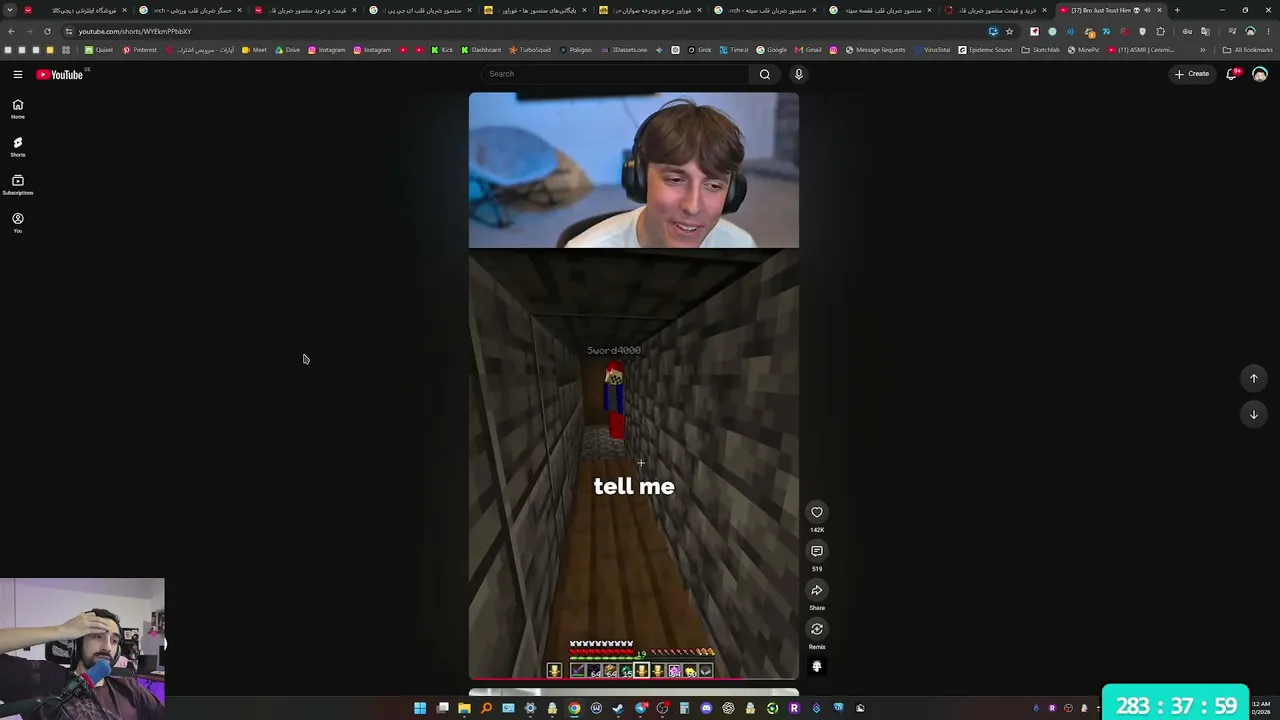This screenshot has width=1280, height=720.
Task: Pause the Short by clicking the video
Action: click(x=634, y=386)
